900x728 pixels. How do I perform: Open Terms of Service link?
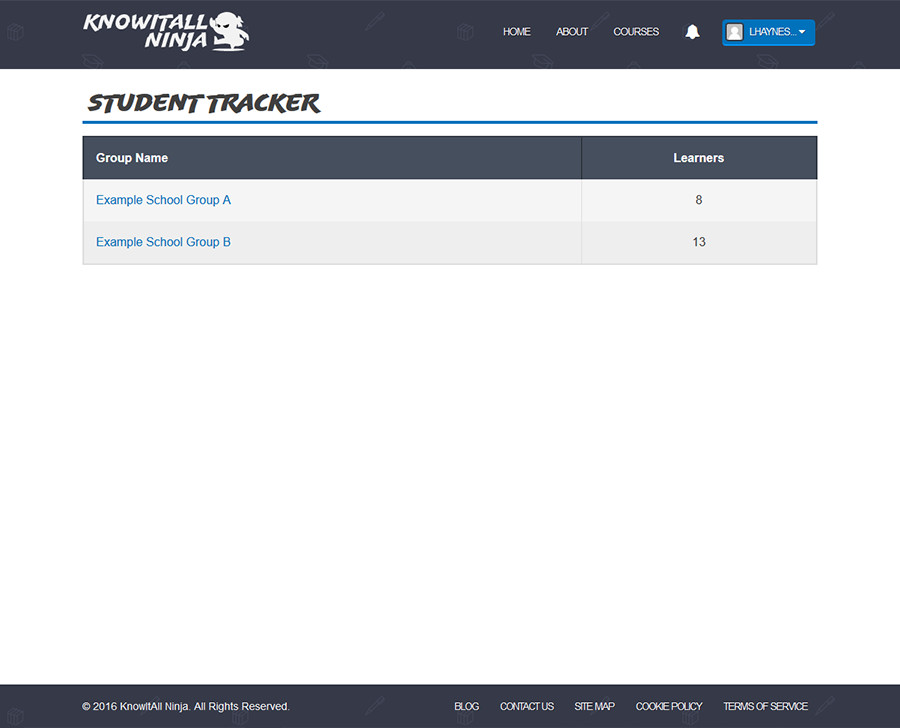(x=766, y=706)
